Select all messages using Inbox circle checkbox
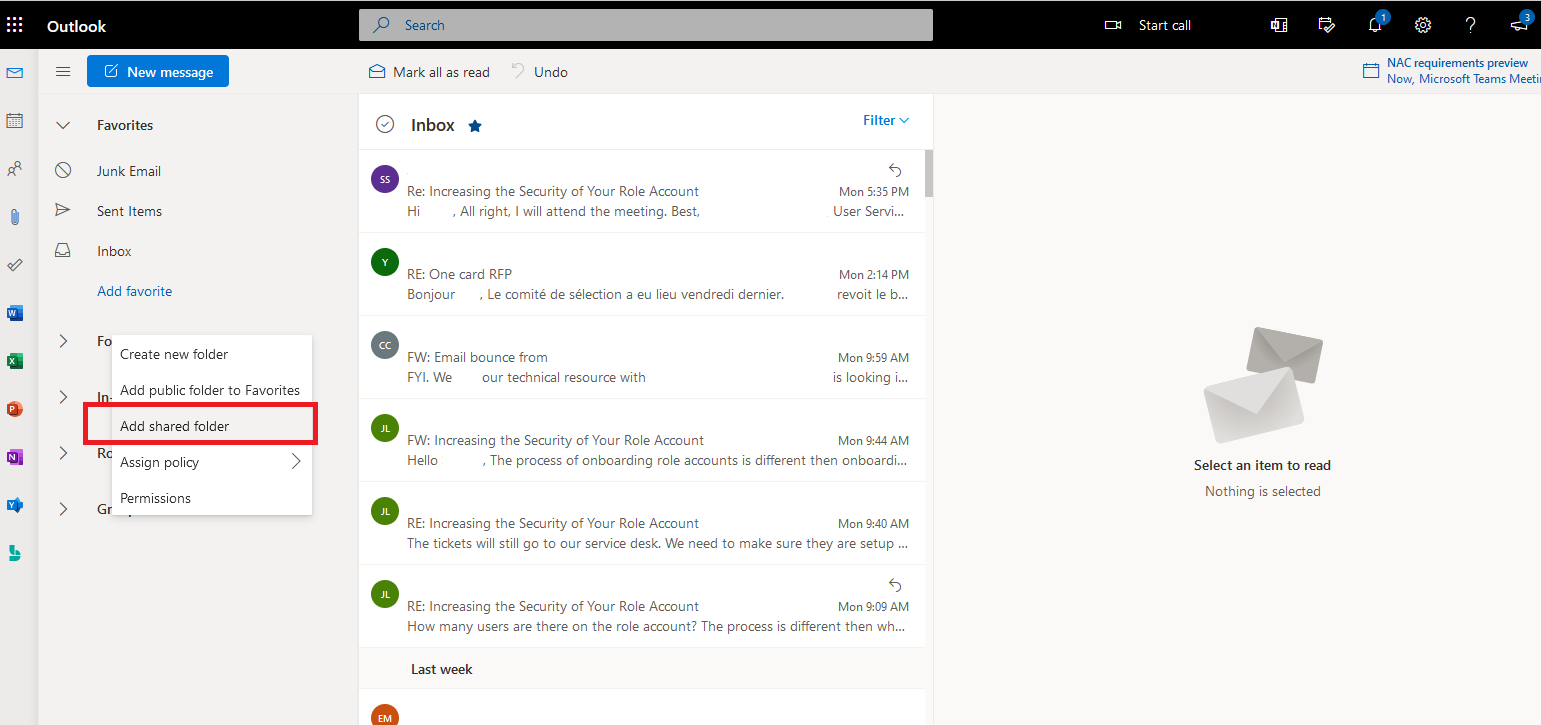The width and height of the screenshot is (1541, 725). pos(385,124)
